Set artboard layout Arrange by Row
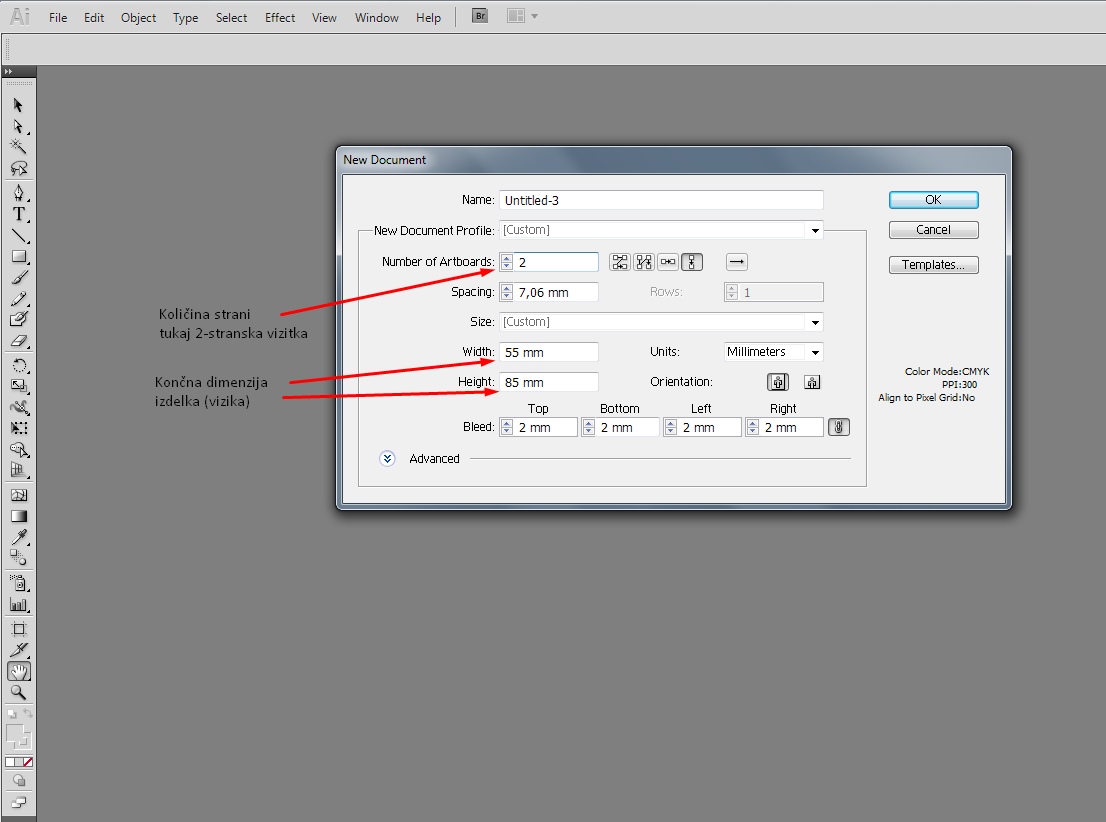 pos(668,262)
